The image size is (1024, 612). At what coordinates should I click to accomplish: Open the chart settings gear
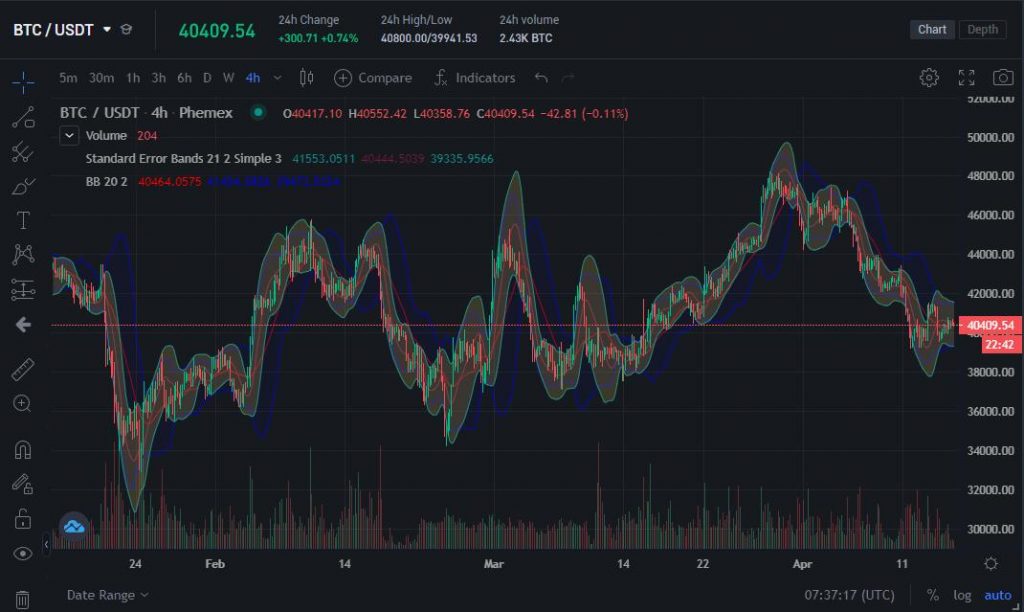click(x=929, y=77)
